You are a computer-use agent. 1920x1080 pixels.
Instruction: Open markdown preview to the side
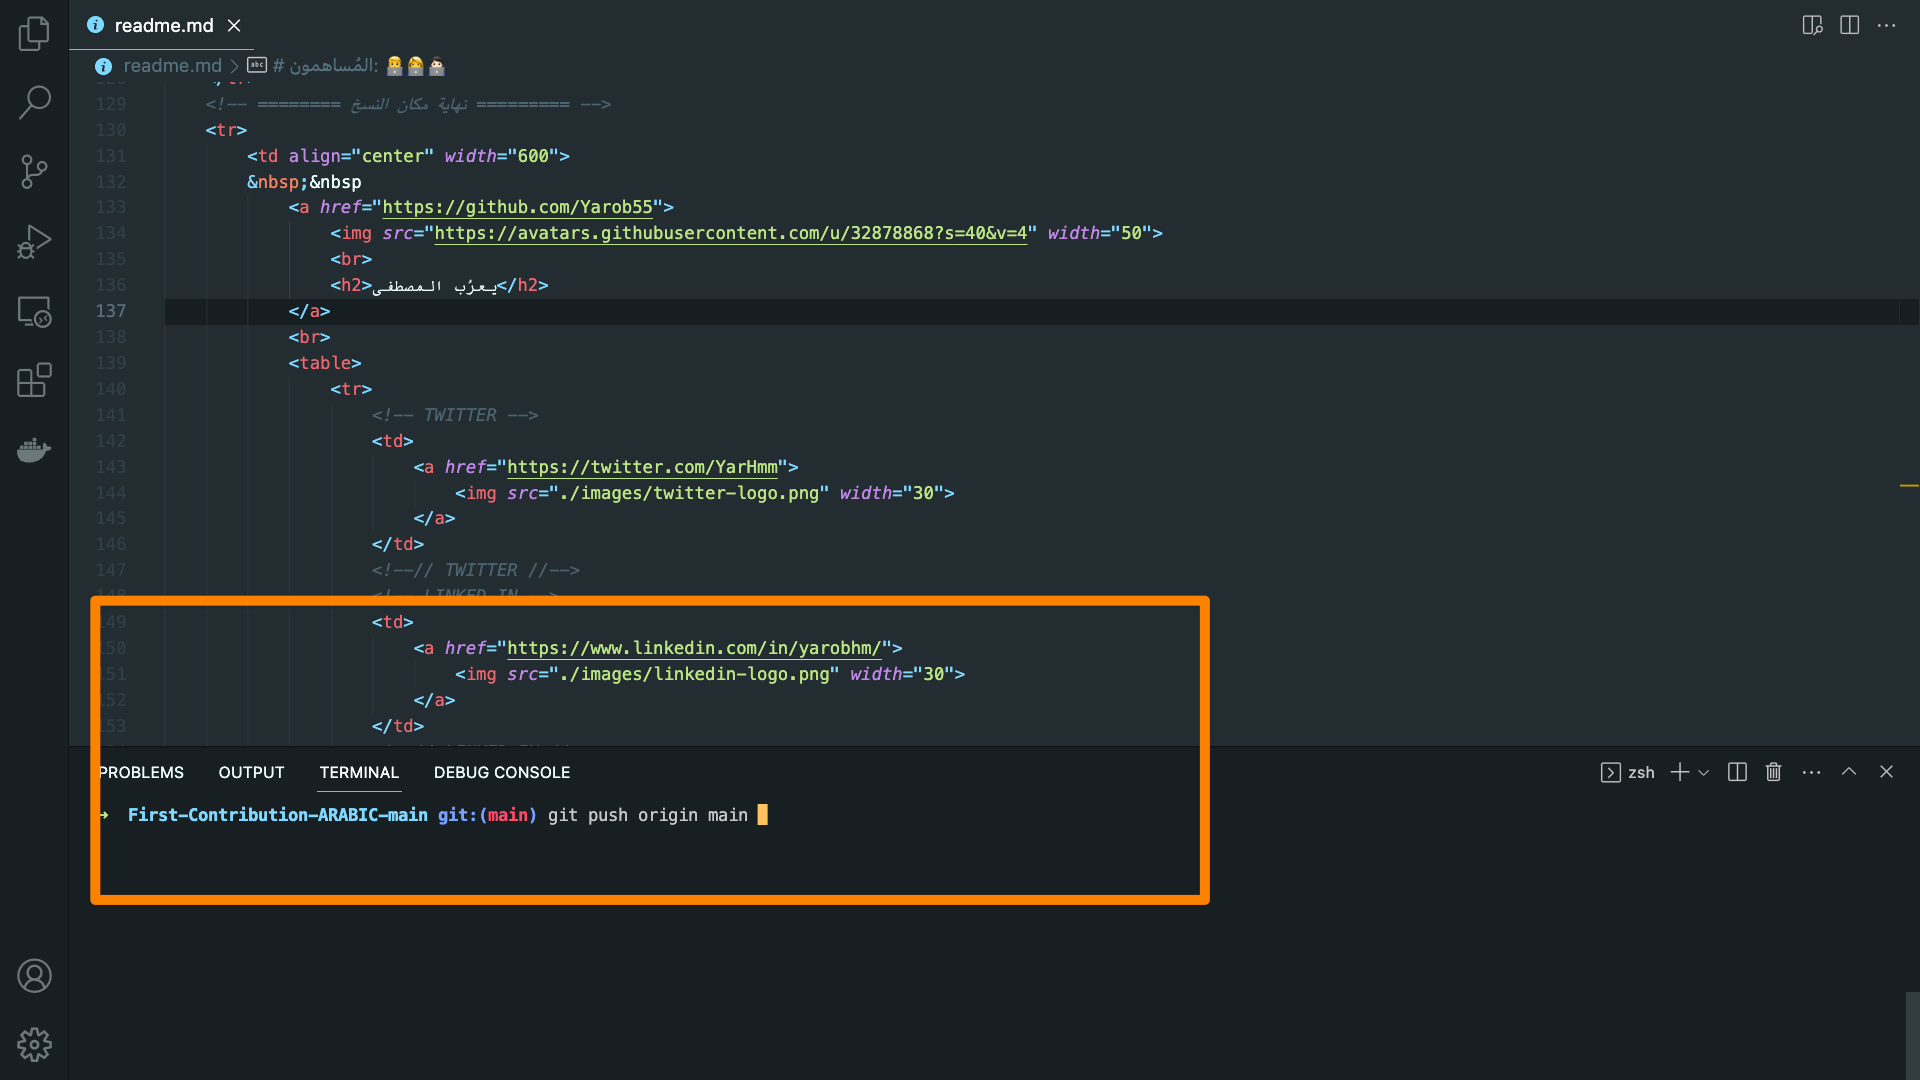pyautogui.click(x=1812, y=25)
